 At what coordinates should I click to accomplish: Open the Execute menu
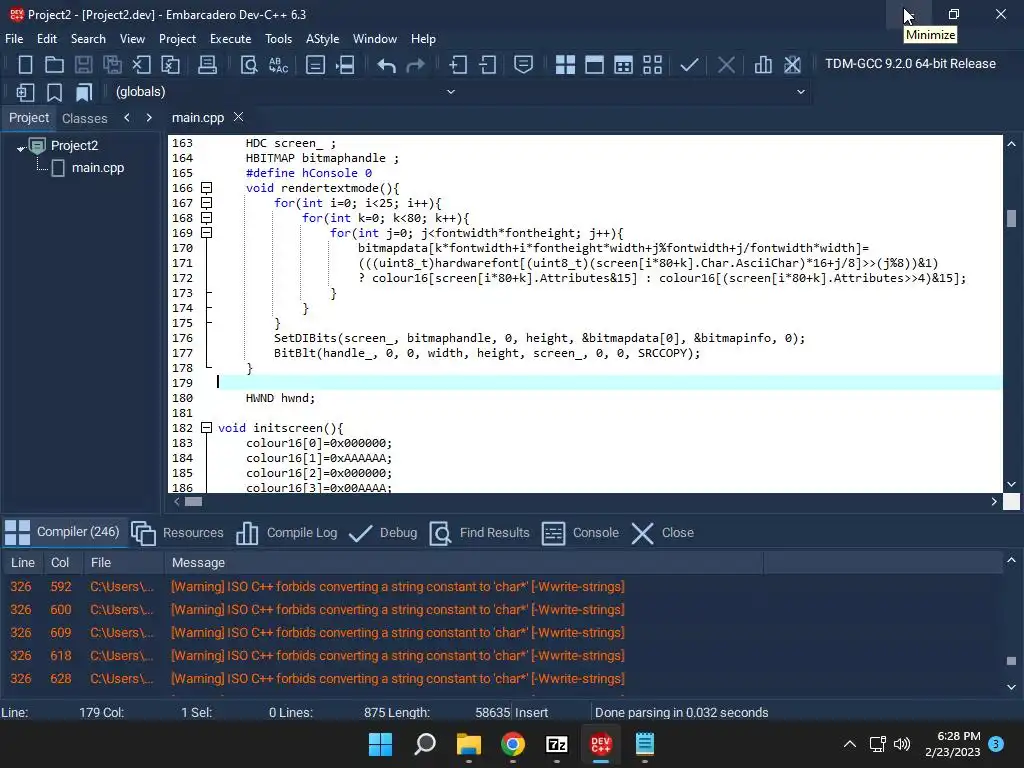tap(230, 39)
